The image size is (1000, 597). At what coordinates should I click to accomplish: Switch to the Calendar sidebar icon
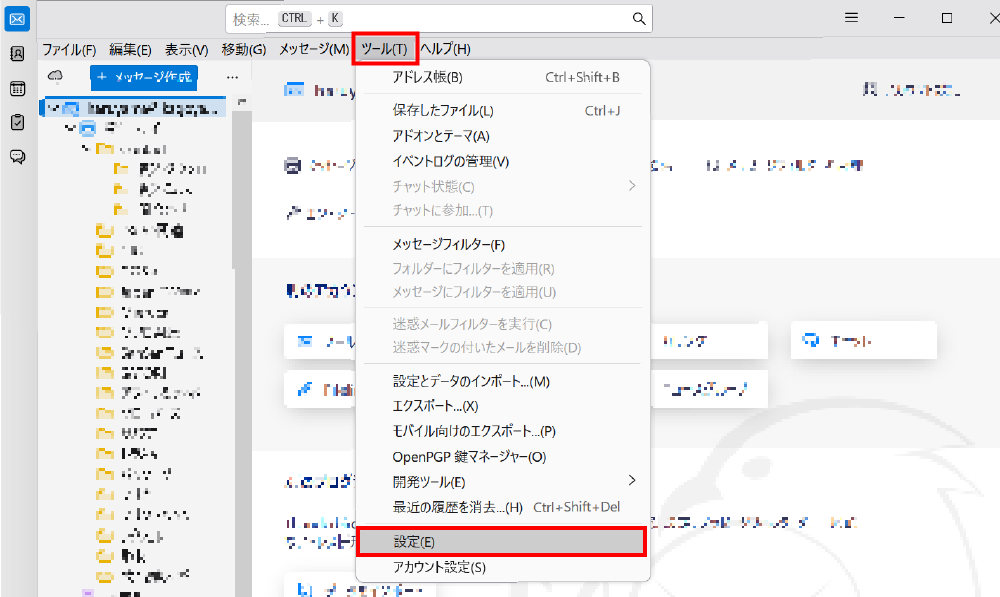click(17, 89)
